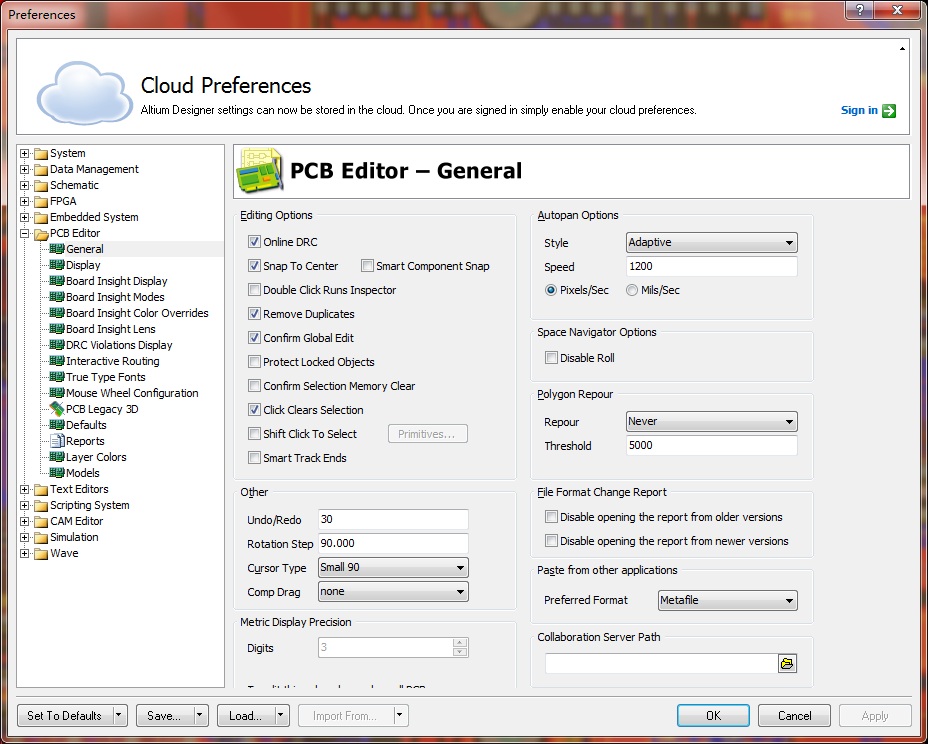Open the Polygon Repour dropdown
Screen dimensions: 928x744
(711, 421)
